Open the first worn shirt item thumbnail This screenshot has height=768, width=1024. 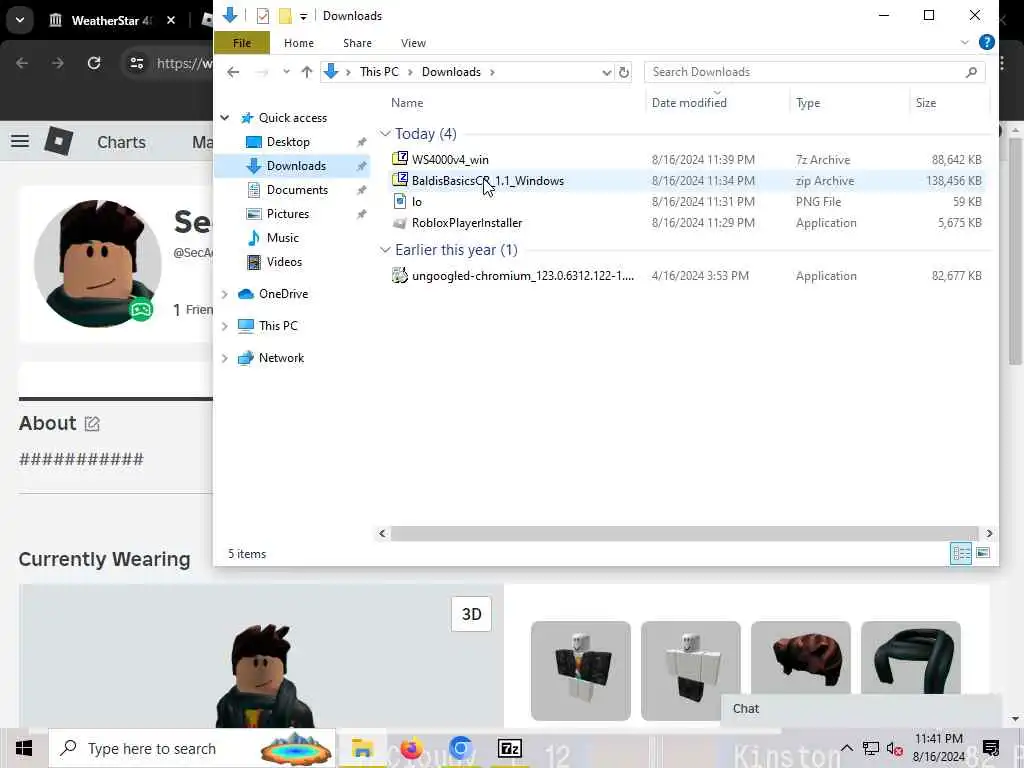[581, 671]
